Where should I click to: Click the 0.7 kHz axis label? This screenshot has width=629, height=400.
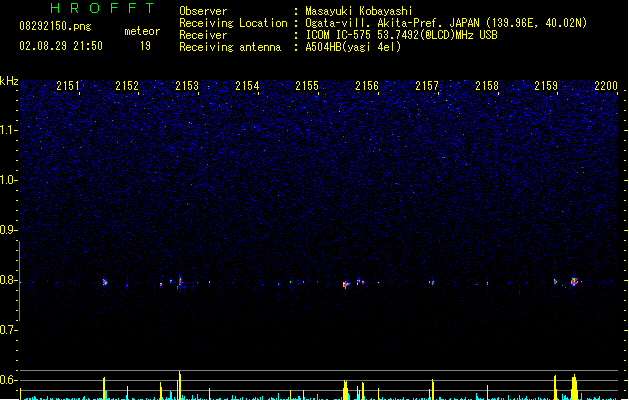[x=9, y=330]
